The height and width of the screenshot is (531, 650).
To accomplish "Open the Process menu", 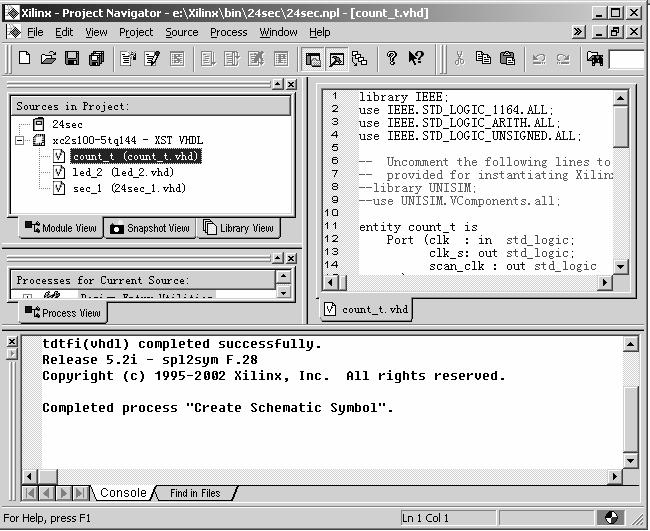I will click(x=228, y=32).
